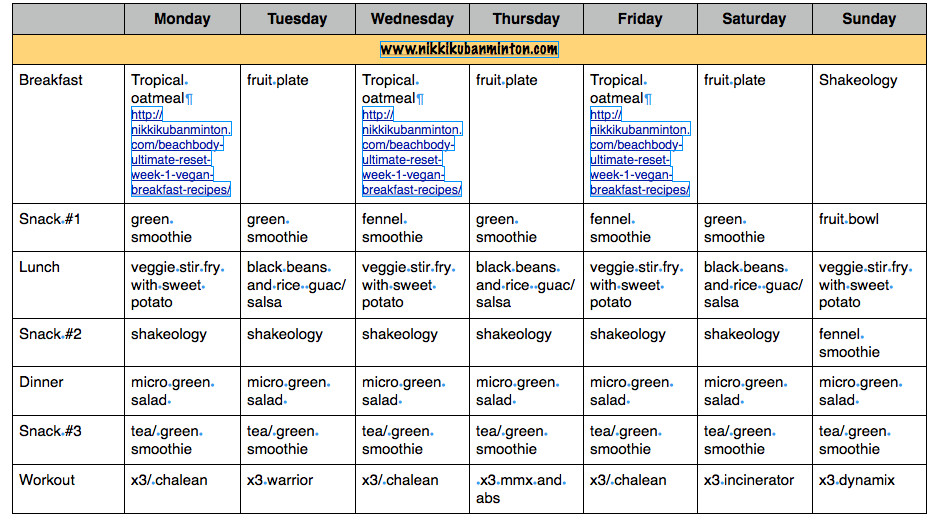Follow Wednesday's breakfast recipe URL

tap(411, 152)
